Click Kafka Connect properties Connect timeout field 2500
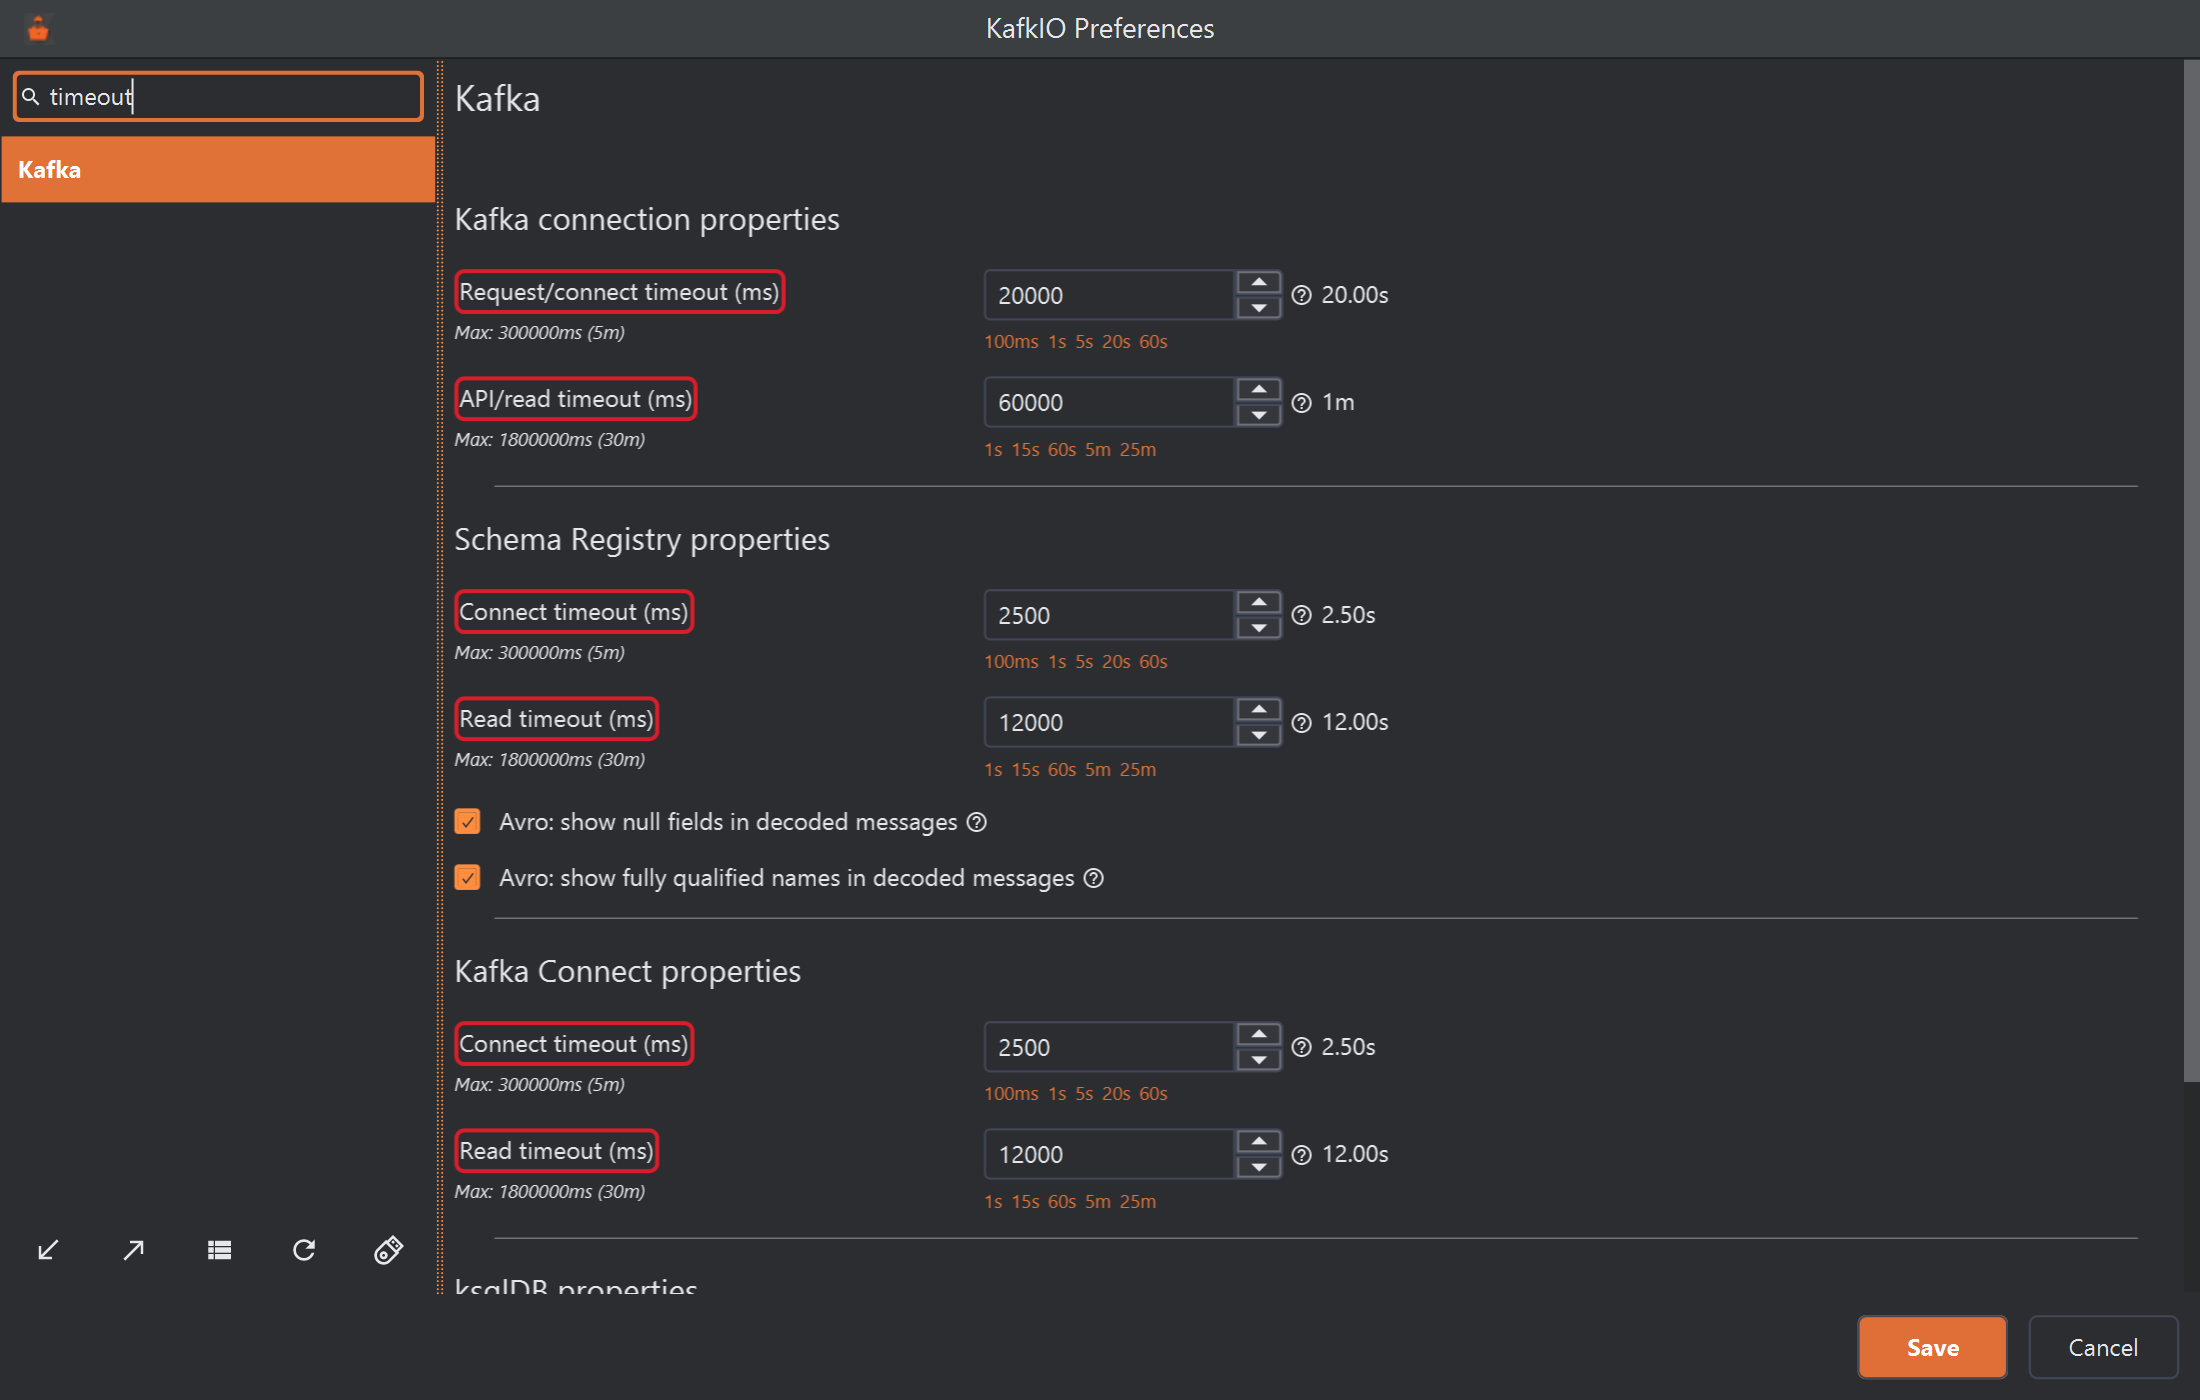 (x=1110, y=1047)
